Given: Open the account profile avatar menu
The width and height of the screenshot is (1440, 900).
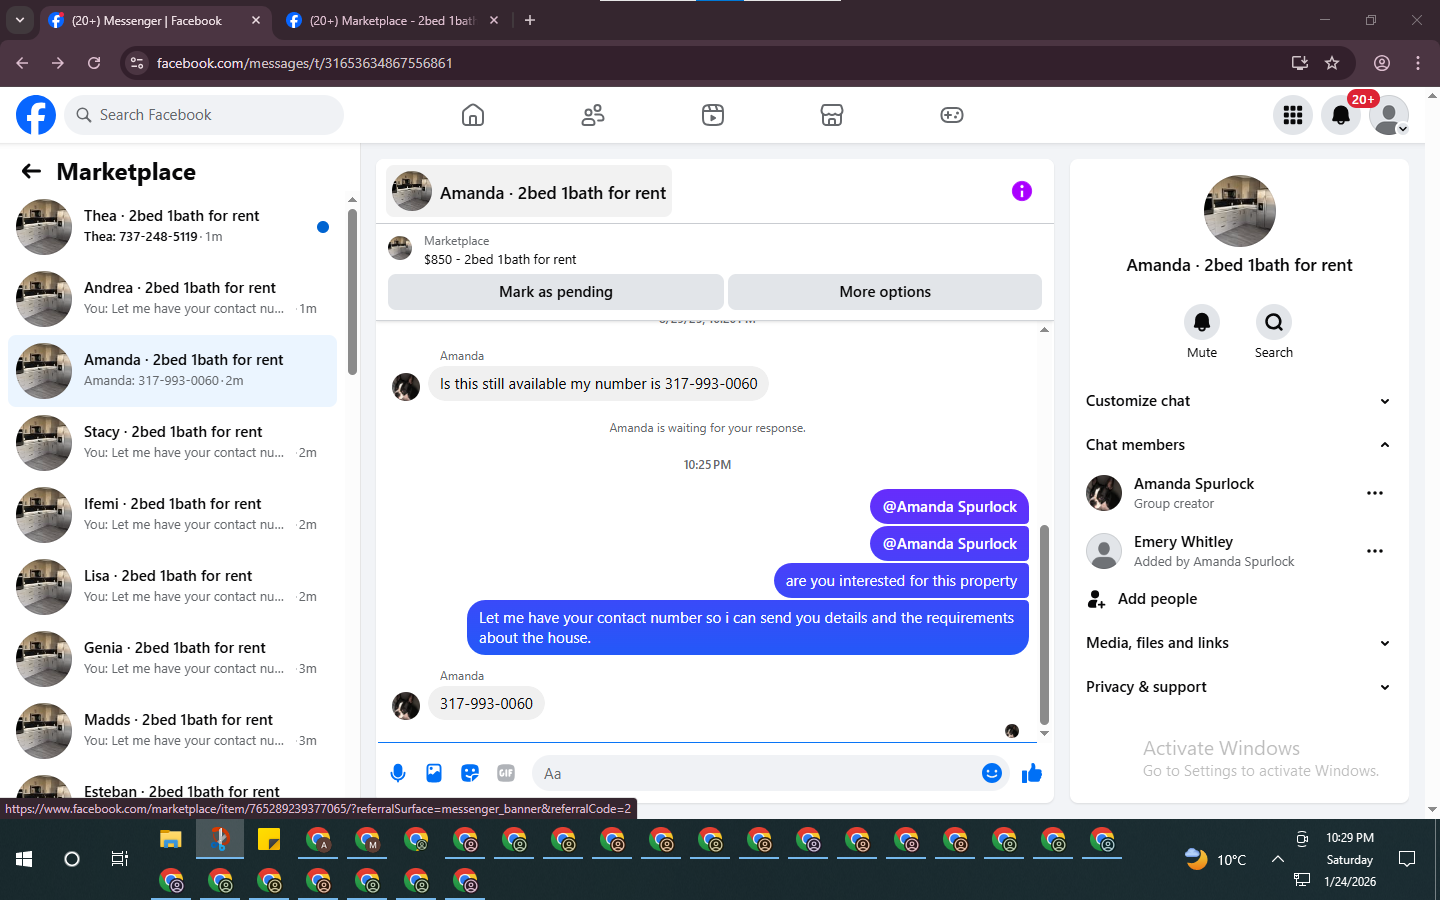Looking at the screenshot, I should [x=1389, y=115].
